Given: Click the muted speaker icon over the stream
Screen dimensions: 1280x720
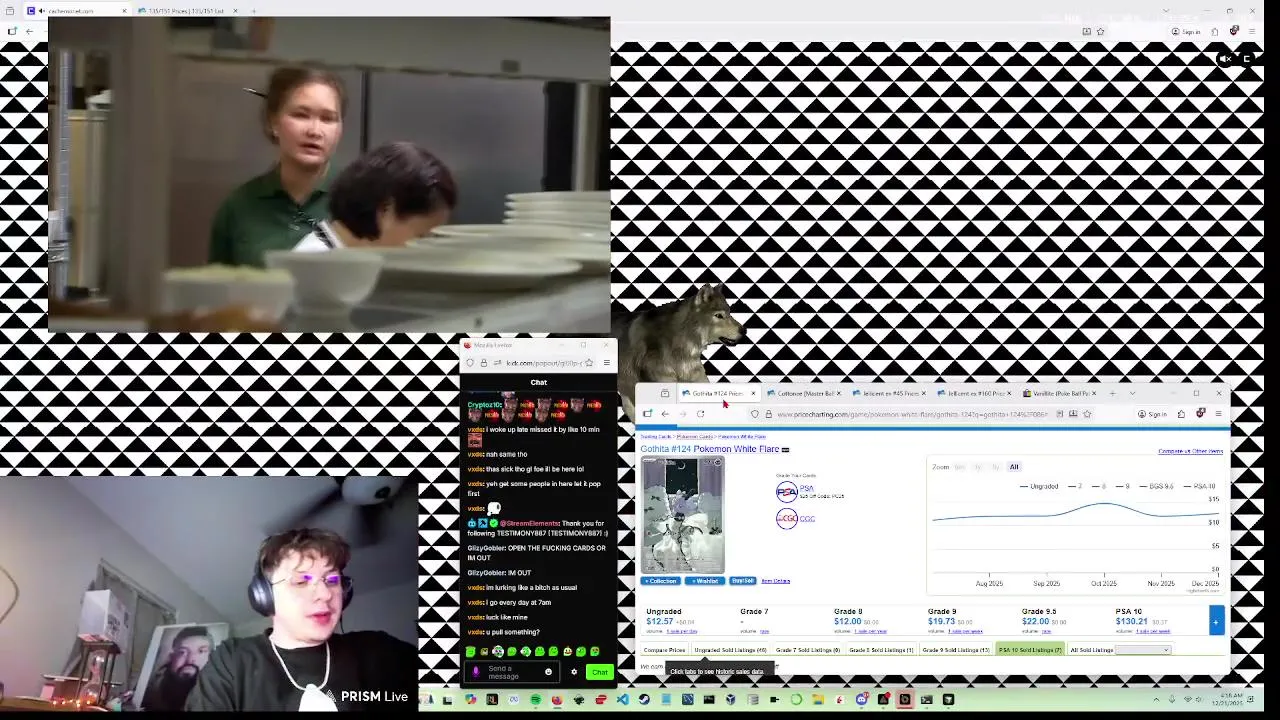Looking at the screenshot, I should [1226, 59].
